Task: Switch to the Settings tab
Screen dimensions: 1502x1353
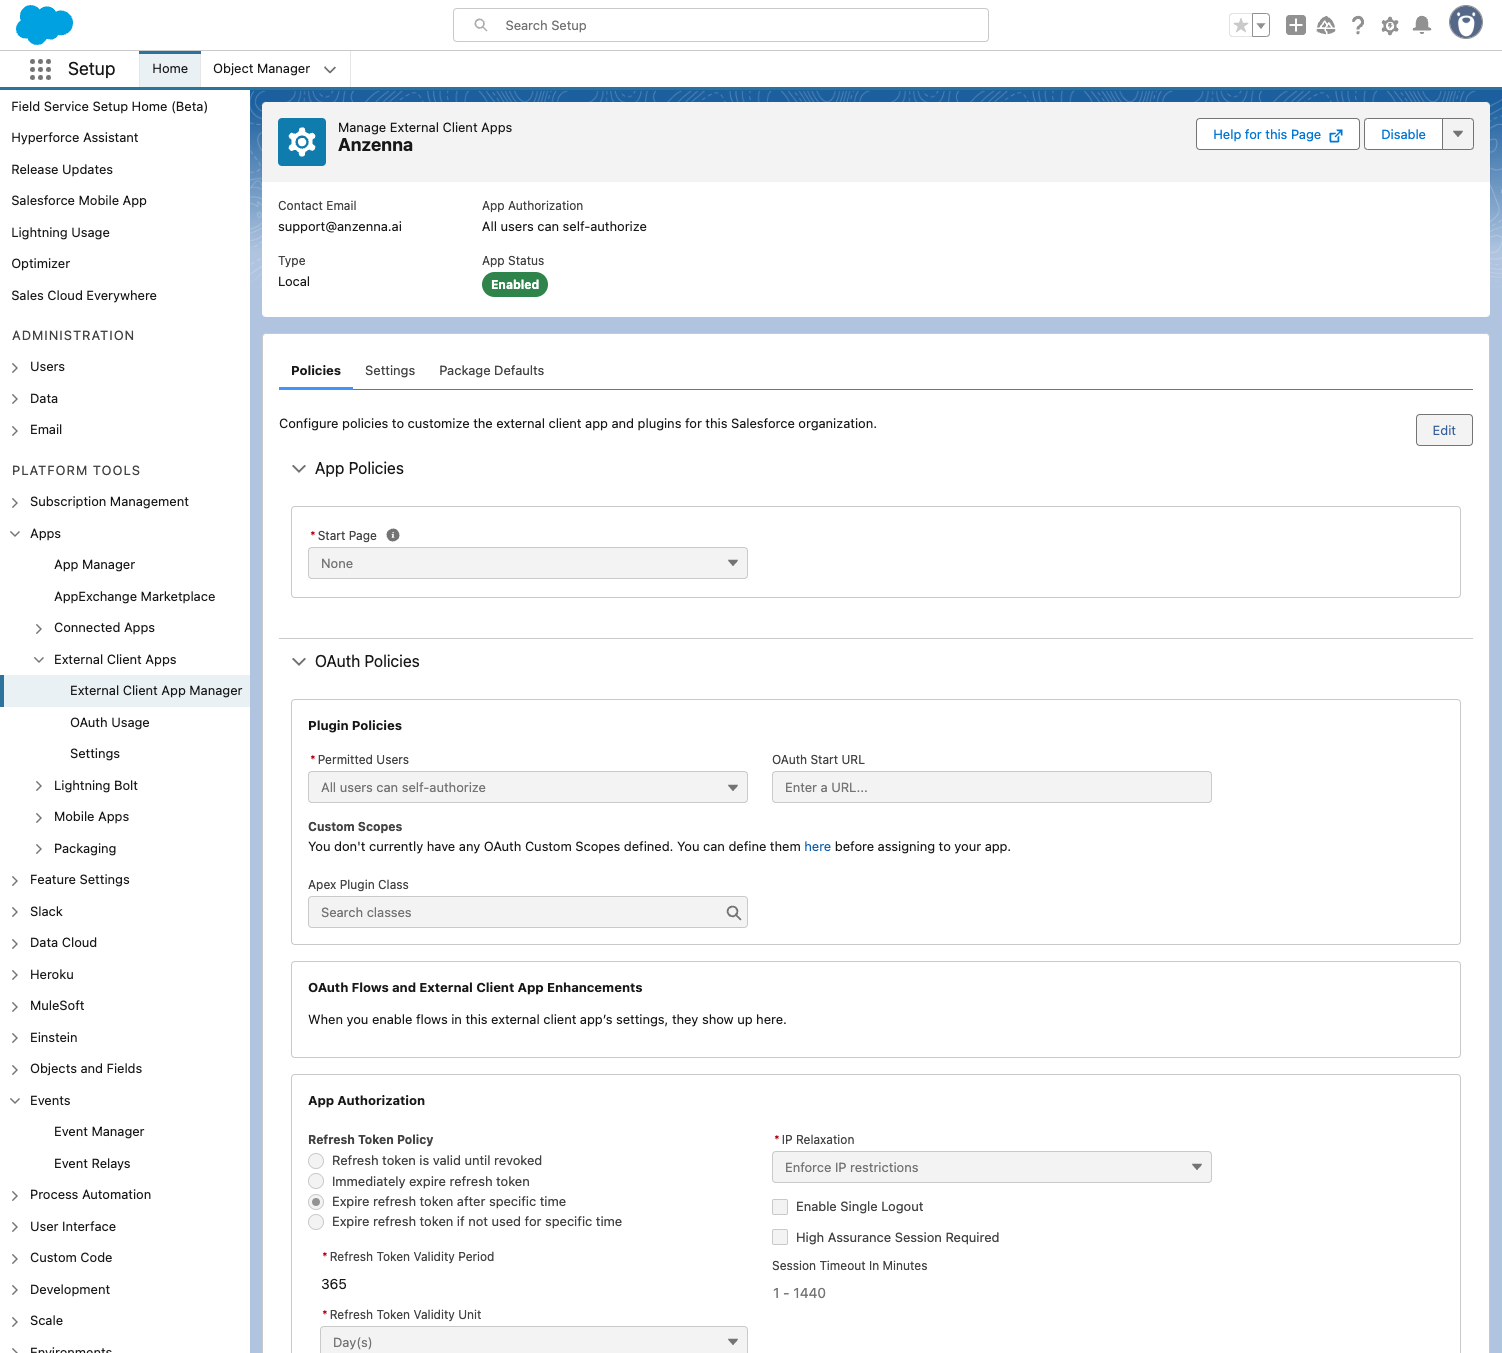Action: (x=389, y=371)
